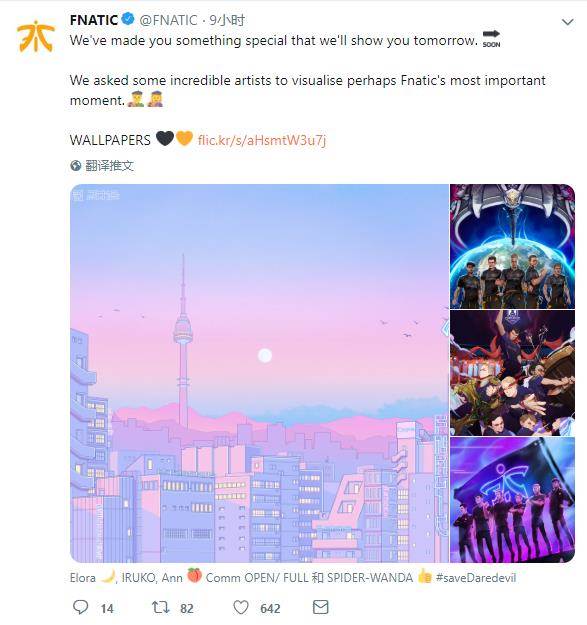Open the flic.kr/s/aHsmtW3u7j wallpapers link
Screen dimensions: 587x625
[262, 140]
